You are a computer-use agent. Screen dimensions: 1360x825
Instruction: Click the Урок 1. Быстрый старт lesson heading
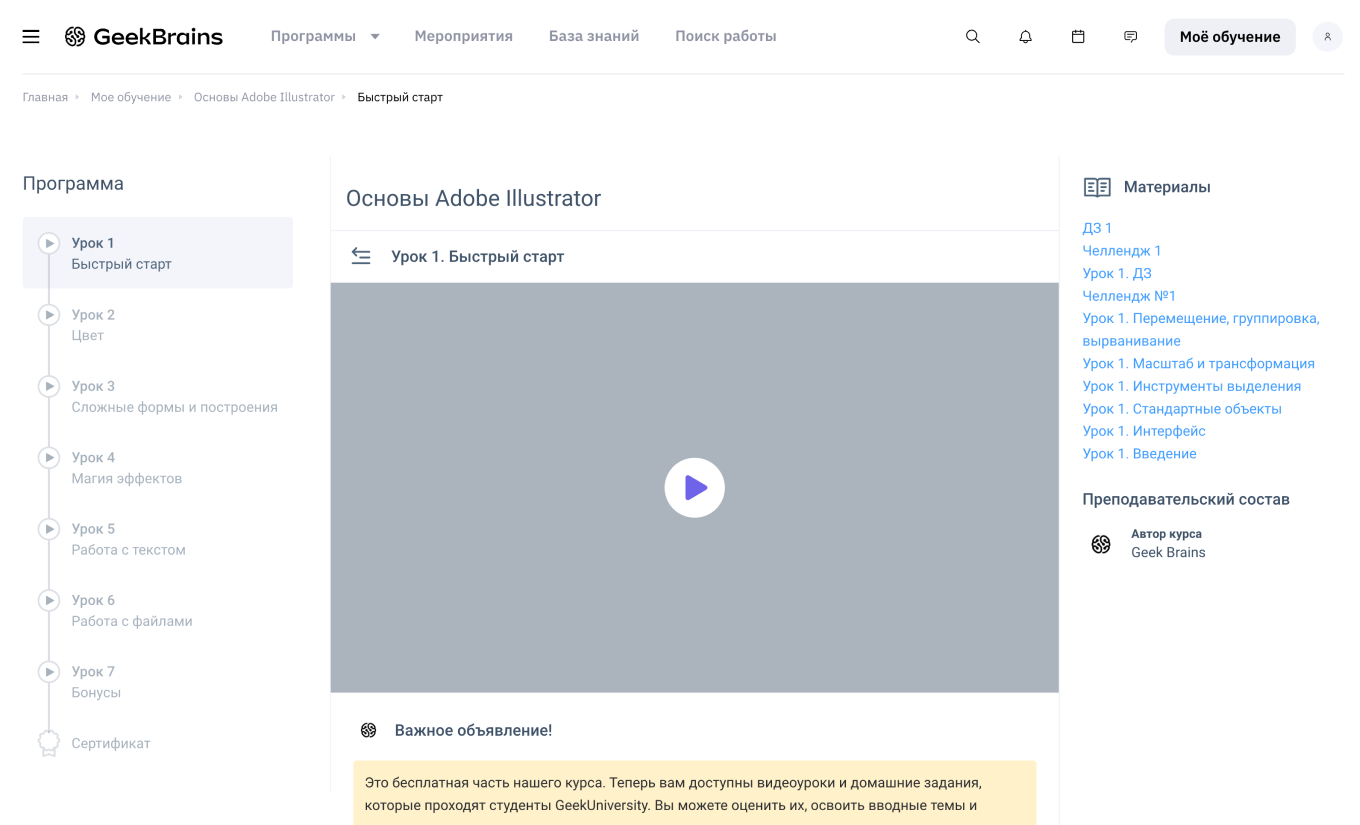coord(478,257)
